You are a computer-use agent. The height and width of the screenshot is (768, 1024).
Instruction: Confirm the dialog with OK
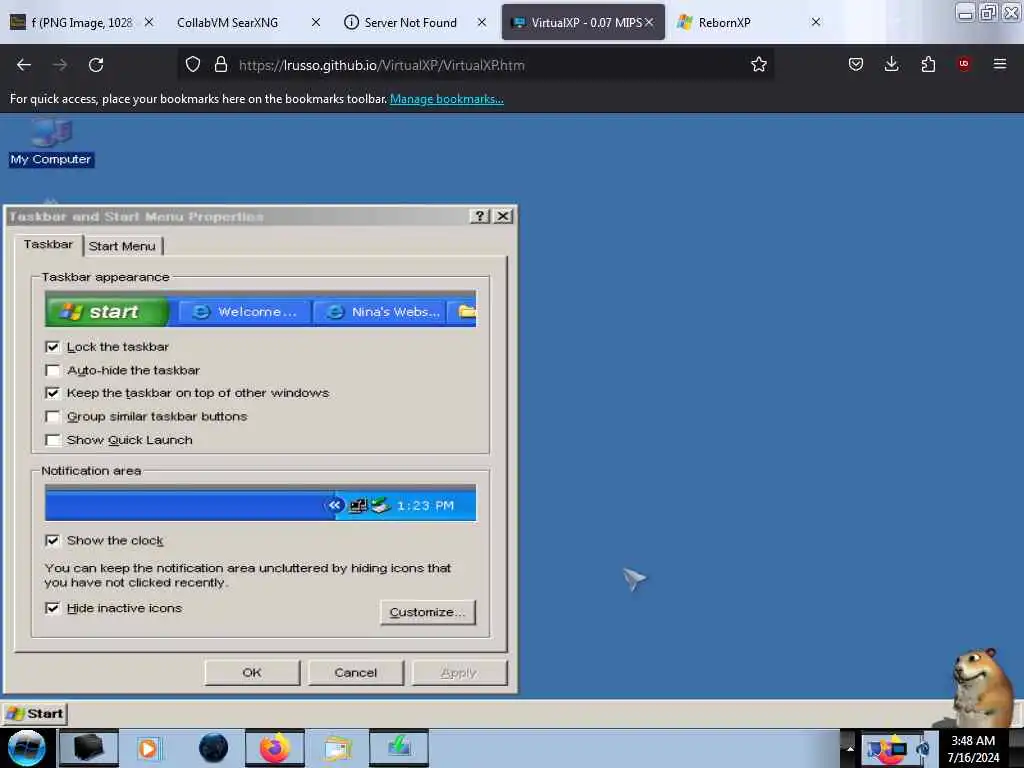click(x=252, y=673)
